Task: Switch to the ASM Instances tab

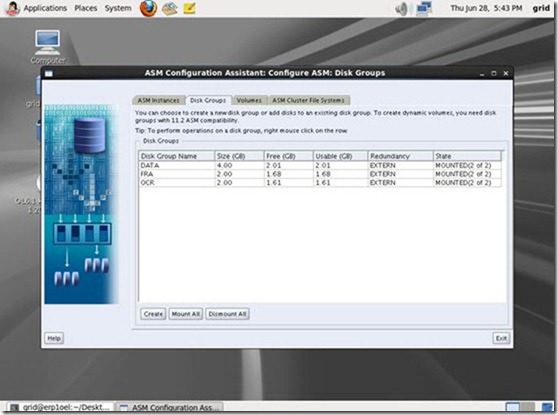Action: point(159,100)
